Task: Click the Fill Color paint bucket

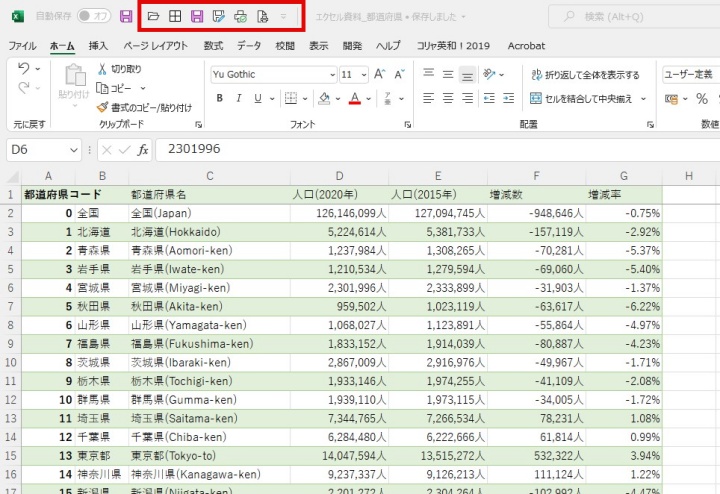Action: (x=324, y=98)
